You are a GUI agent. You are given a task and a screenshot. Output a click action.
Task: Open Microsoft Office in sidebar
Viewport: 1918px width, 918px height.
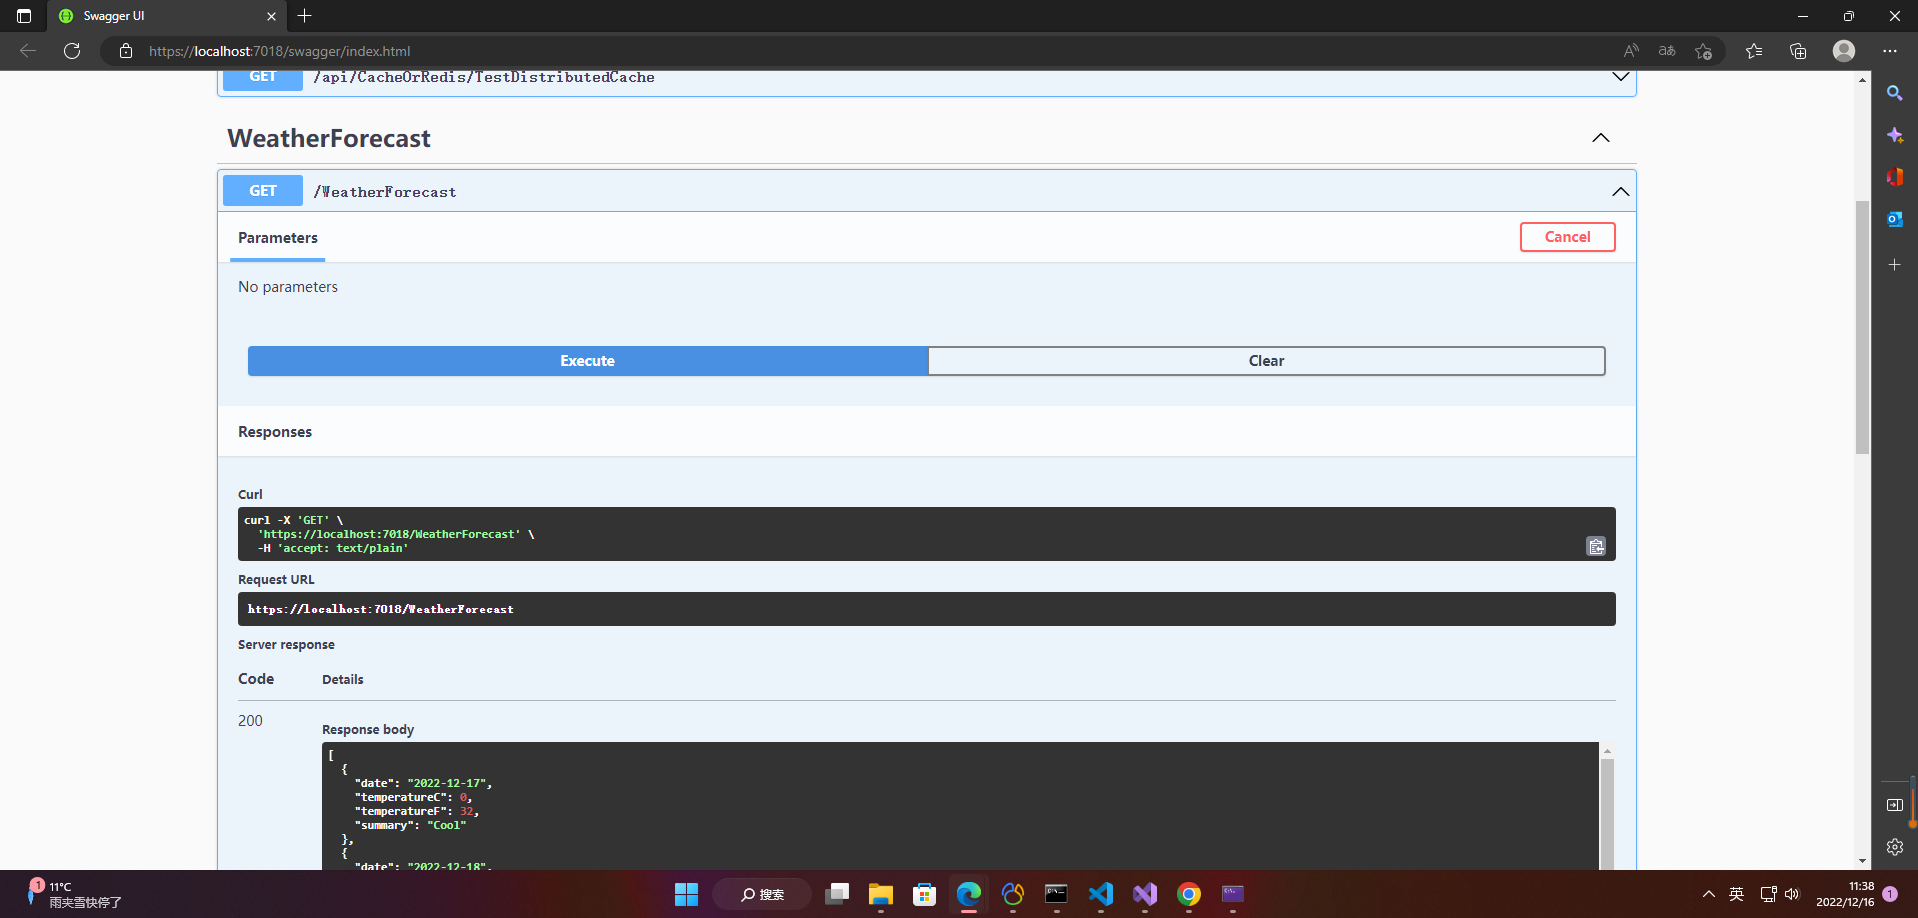pyautogui.click(x=1894, y=177)
